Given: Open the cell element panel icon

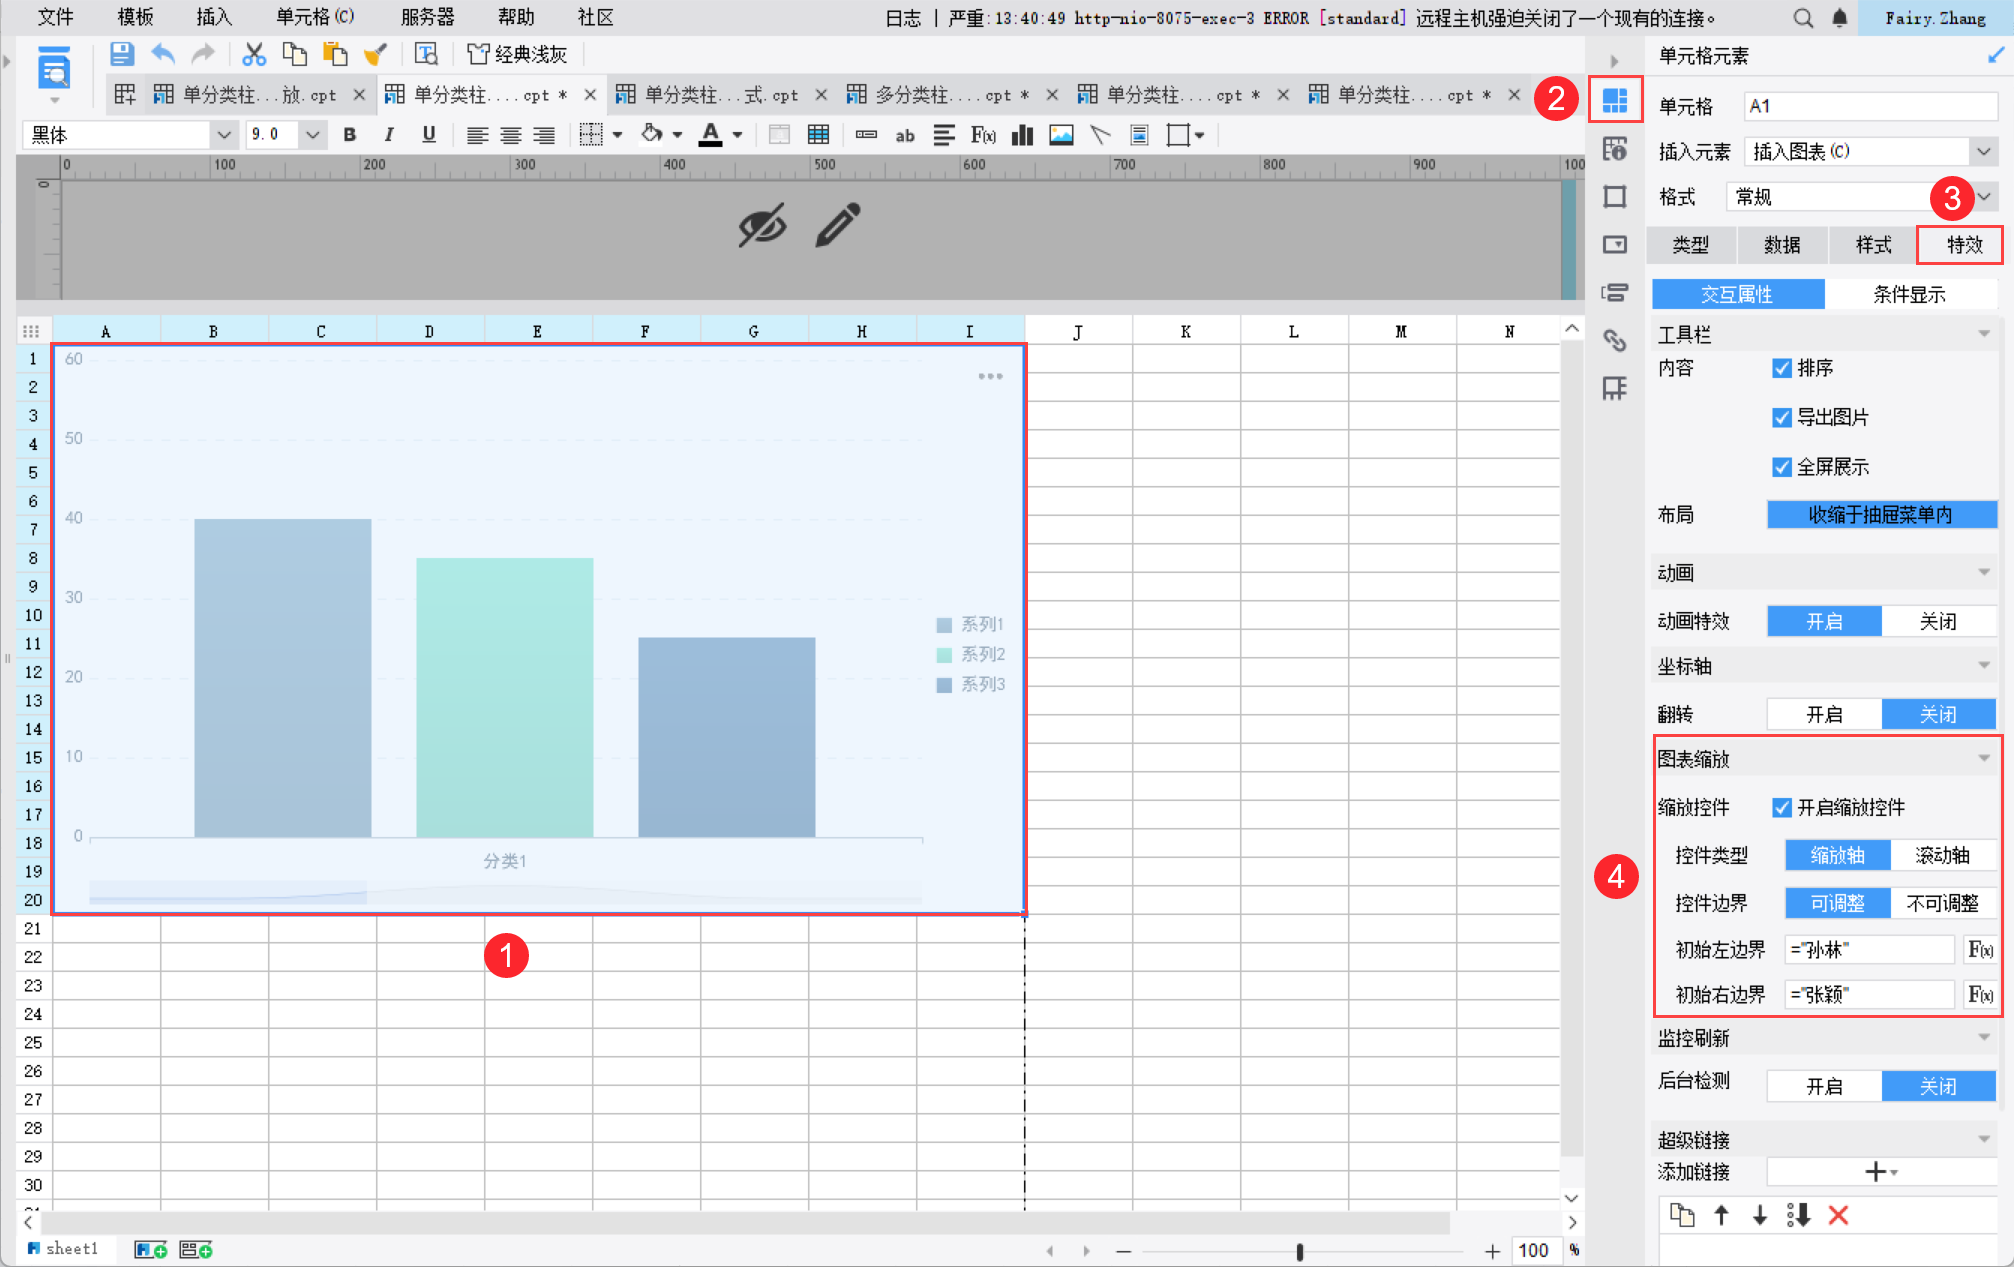Looking at the screenshot, I should [1614, 99].
